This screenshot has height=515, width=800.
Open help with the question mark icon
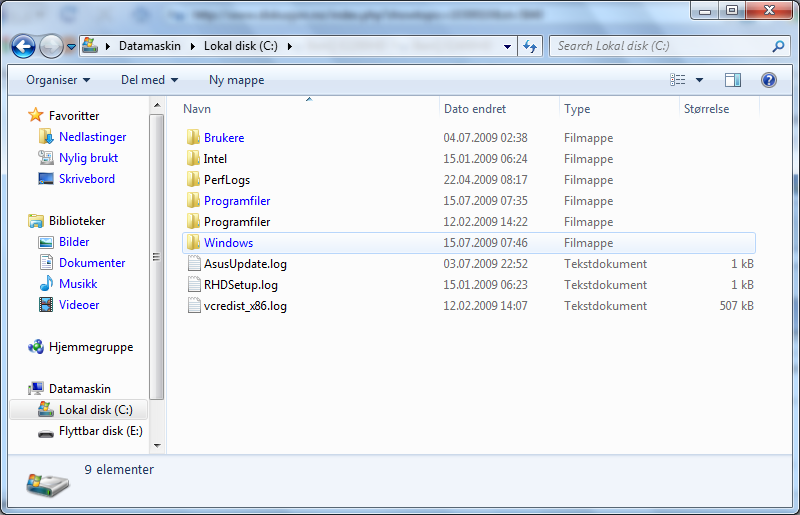769,80
